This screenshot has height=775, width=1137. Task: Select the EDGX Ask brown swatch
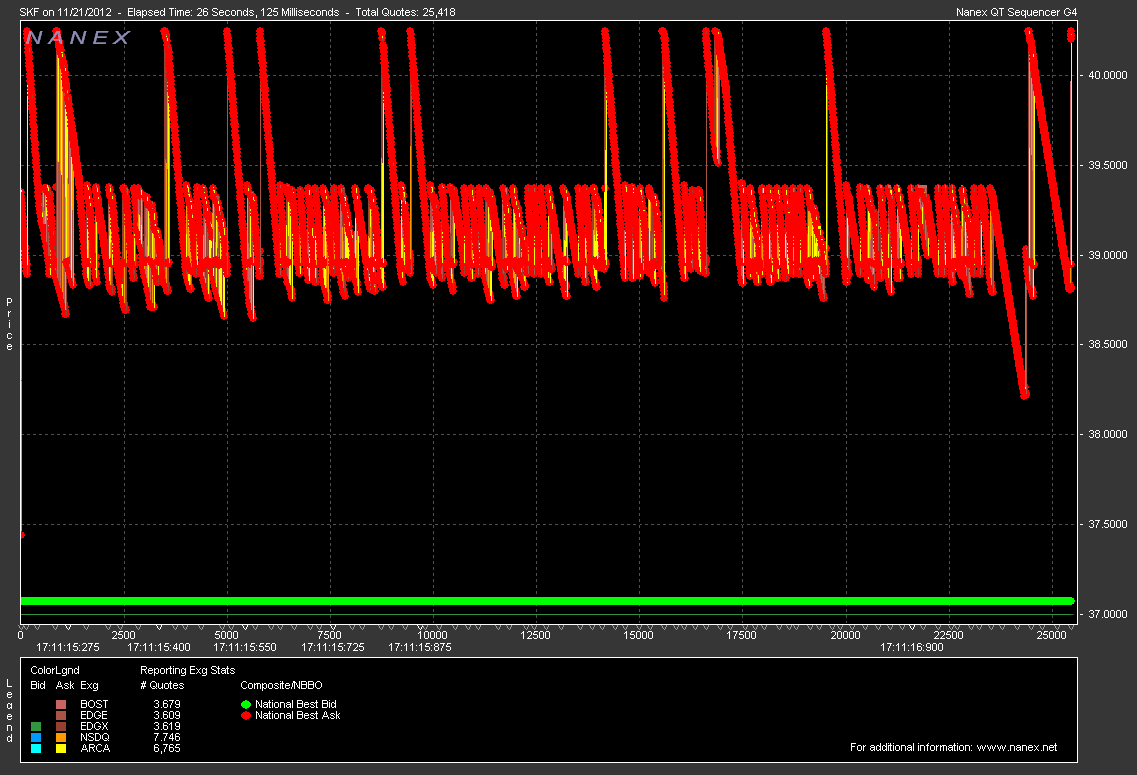point(61,726)
